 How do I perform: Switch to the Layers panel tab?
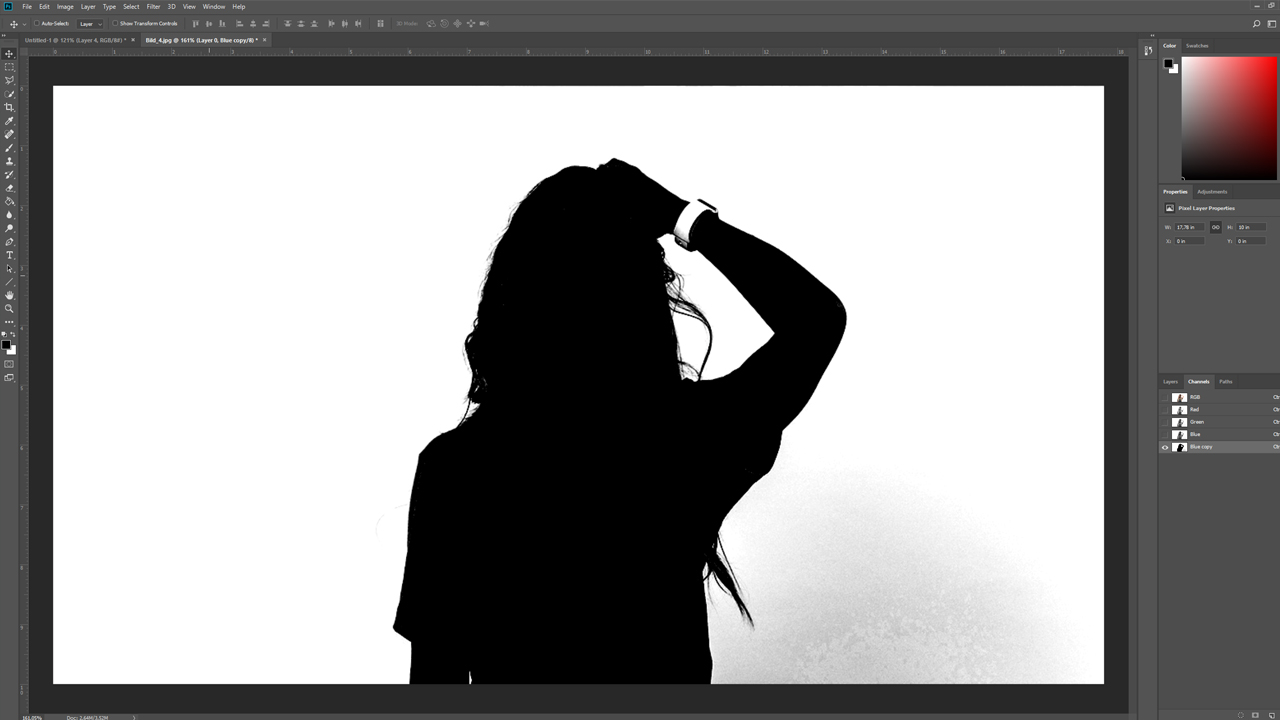pos(1170,381)
